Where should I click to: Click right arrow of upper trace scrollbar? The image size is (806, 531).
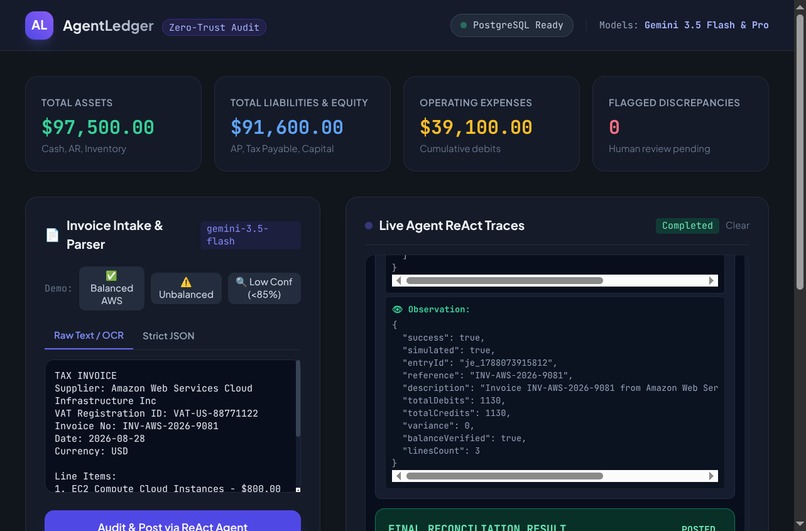[711, 281]
